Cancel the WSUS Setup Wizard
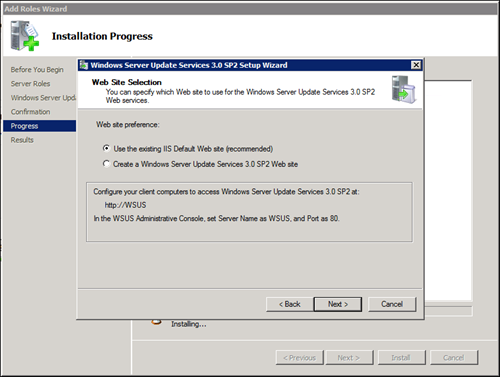Image resolution: width=500 pixels, height=377 pixels. click(x=392, y=304)
